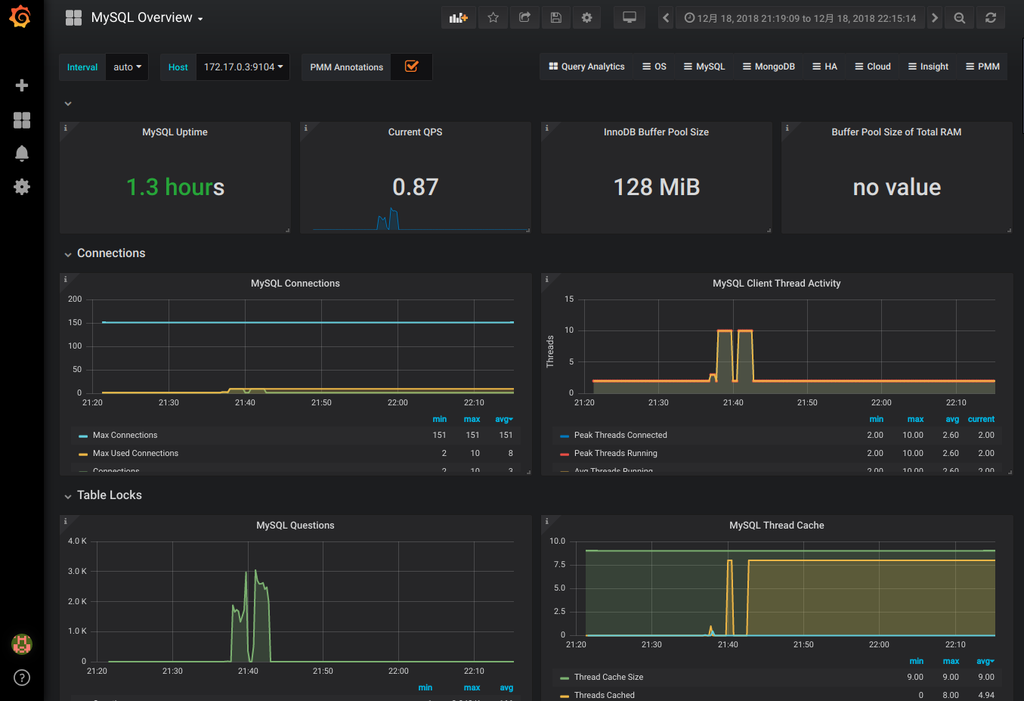The width and height of the screenshot is (1024, 701).
Task: Collapse the Table Locks row
Action: coord(103,495)
